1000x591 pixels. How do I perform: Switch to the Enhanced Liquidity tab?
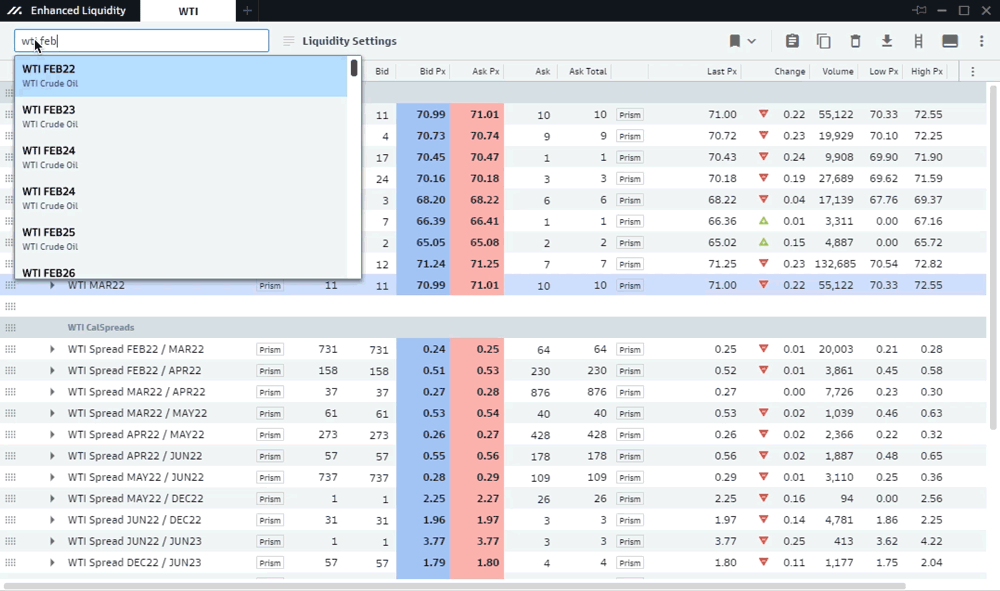point(70,11)
